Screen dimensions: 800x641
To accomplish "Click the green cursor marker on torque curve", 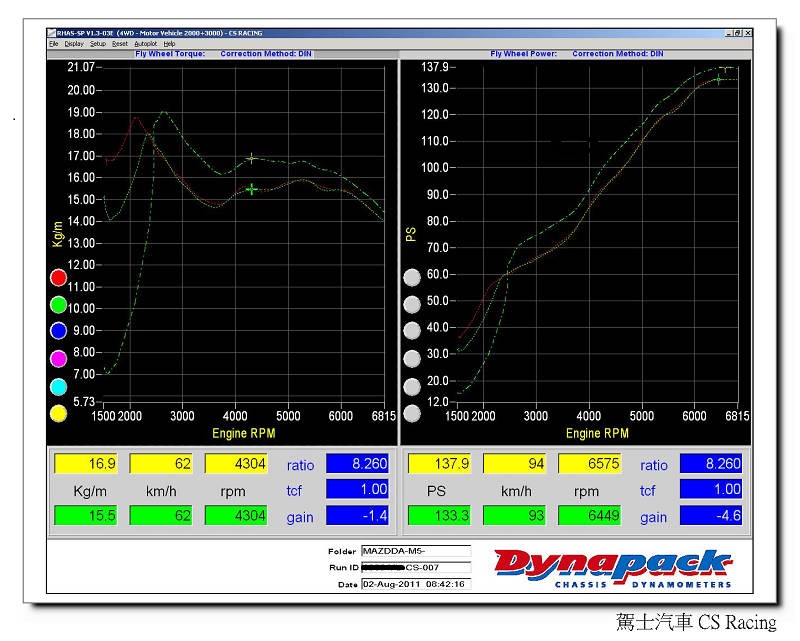I will coord(252,189).
